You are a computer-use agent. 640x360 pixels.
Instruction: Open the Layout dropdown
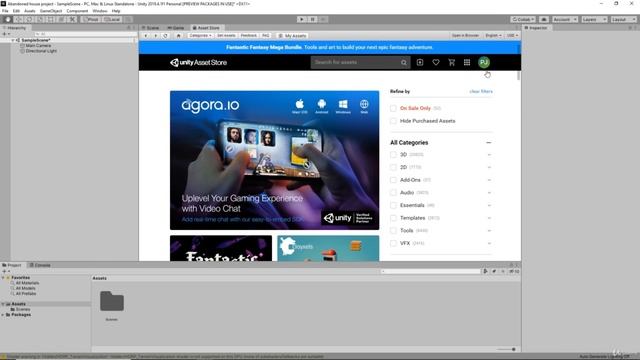tap(623, 19)
